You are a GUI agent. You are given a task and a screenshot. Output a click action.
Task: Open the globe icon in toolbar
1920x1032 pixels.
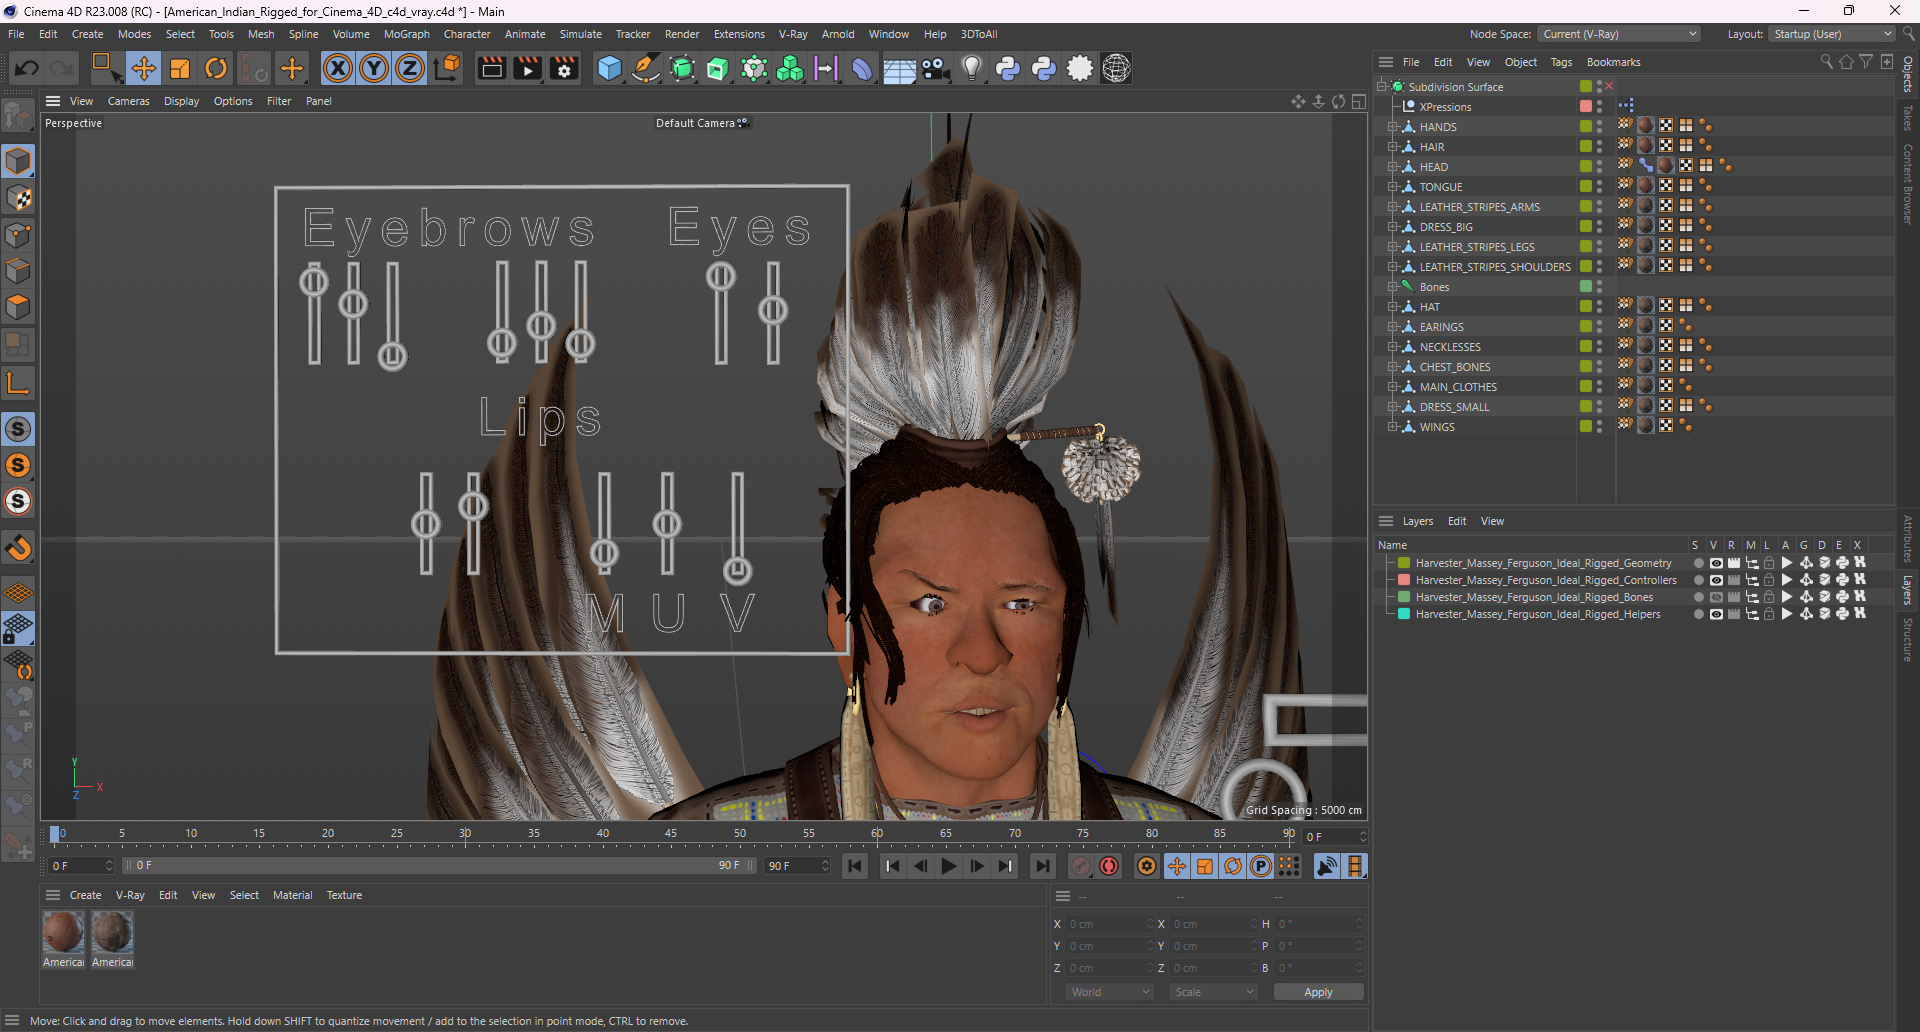pyautogui.click(x=1116, y=68)
